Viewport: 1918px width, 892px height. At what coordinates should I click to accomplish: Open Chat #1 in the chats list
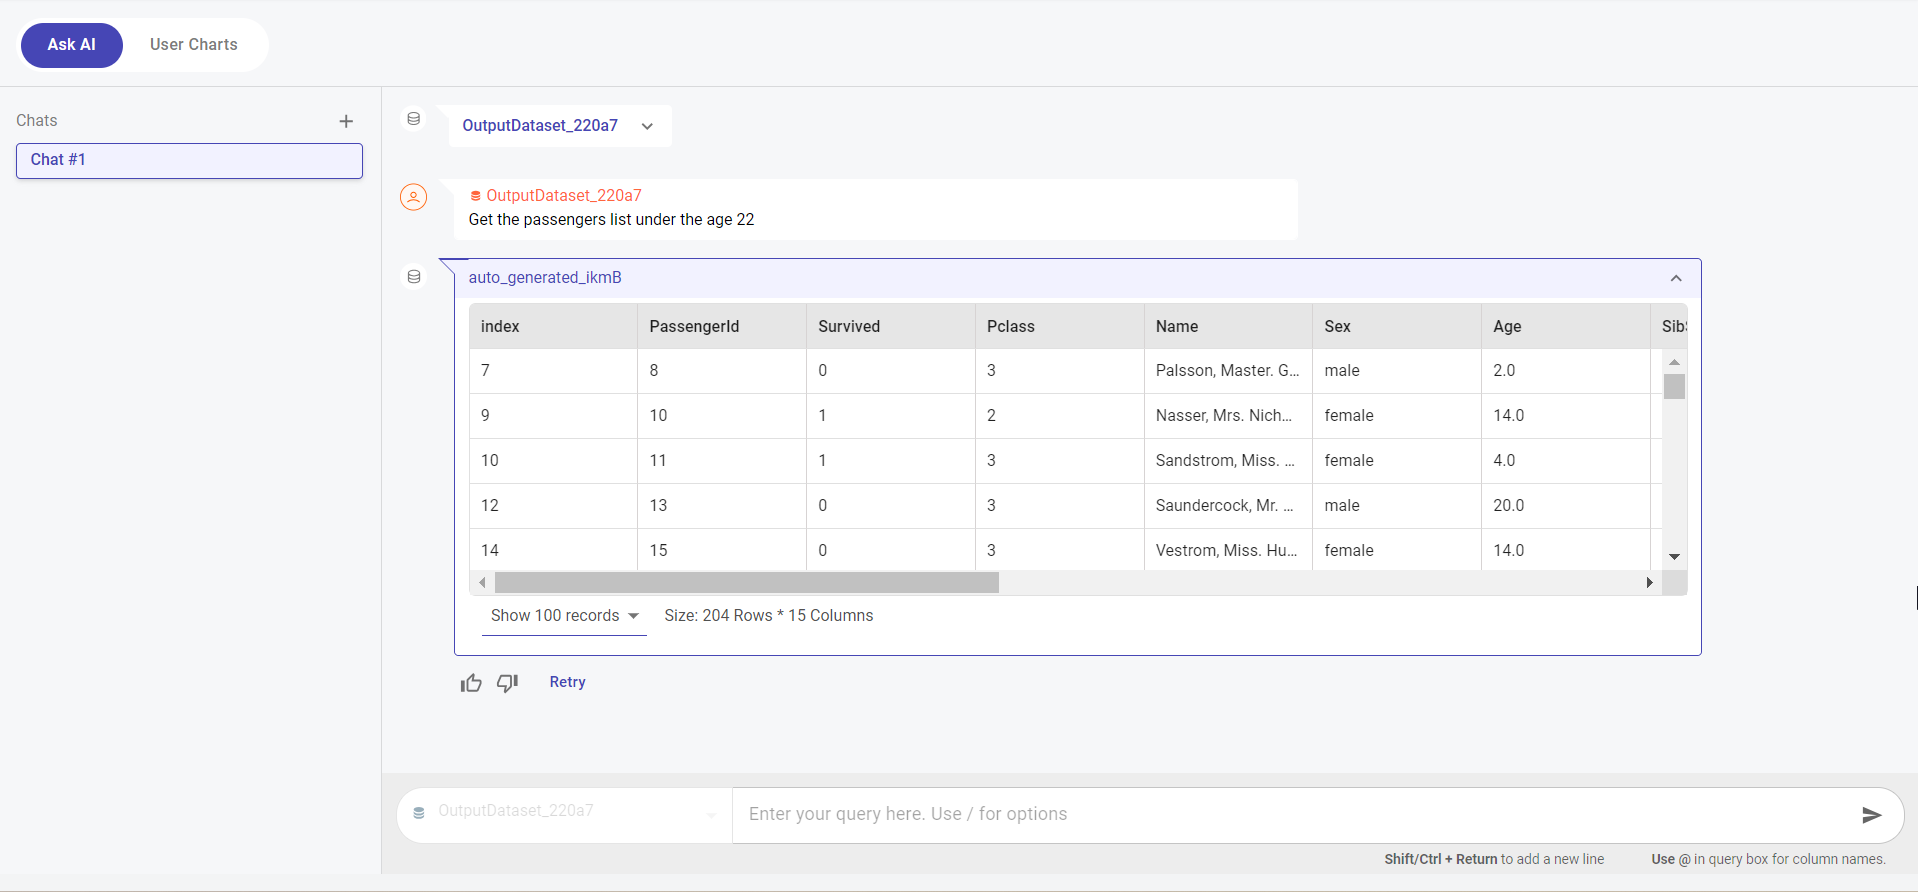(189, 160)
